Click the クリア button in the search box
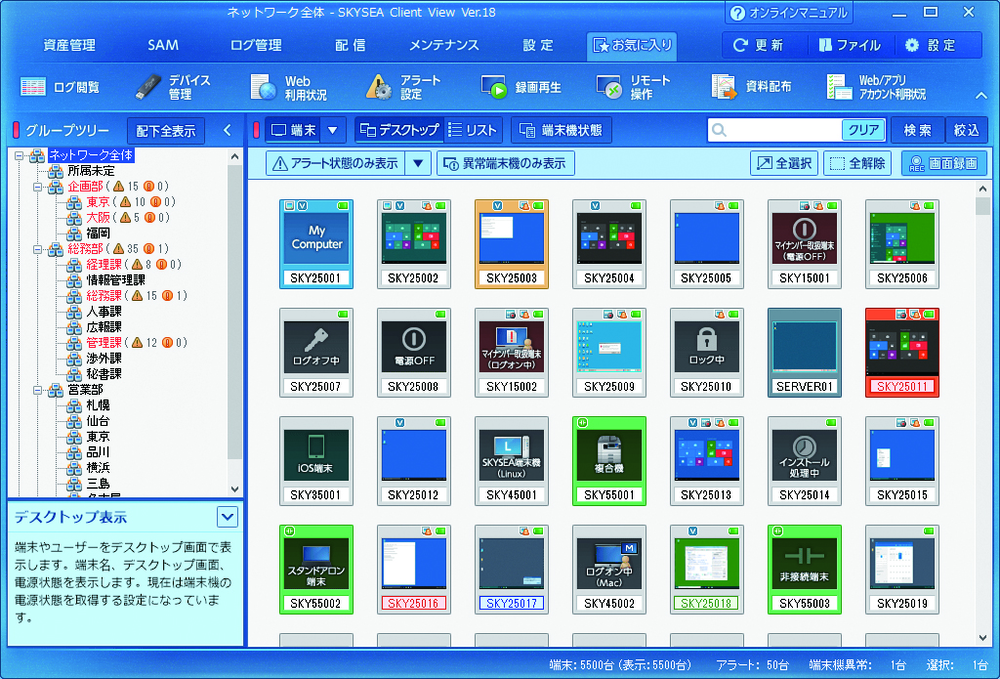This screenshot has width=1000, height=679. pyautogui.click(x=863, y=130)
